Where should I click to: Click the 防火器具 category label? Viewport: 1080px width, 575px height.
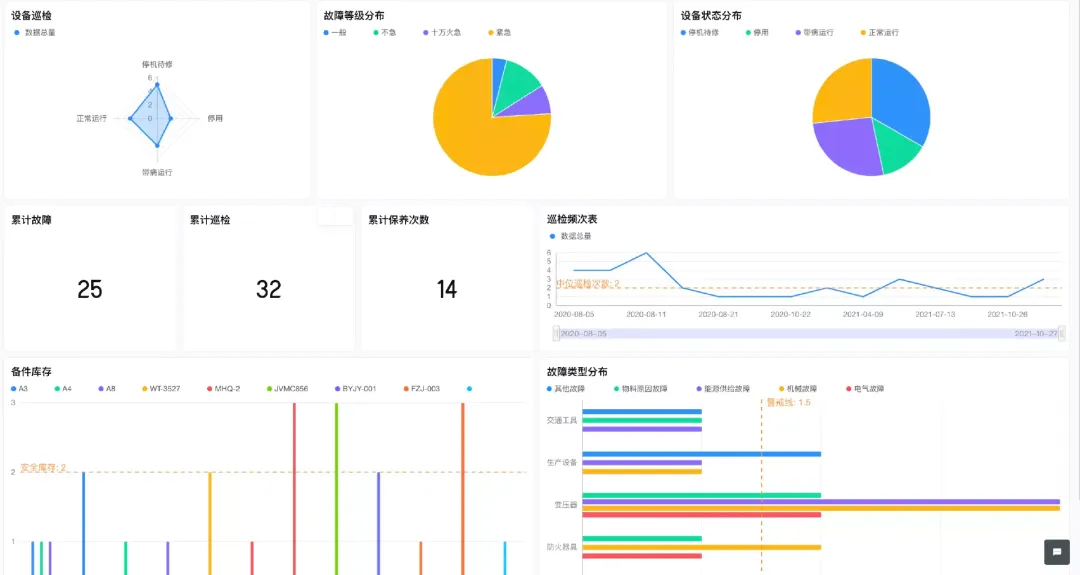(x=561, y=547)
